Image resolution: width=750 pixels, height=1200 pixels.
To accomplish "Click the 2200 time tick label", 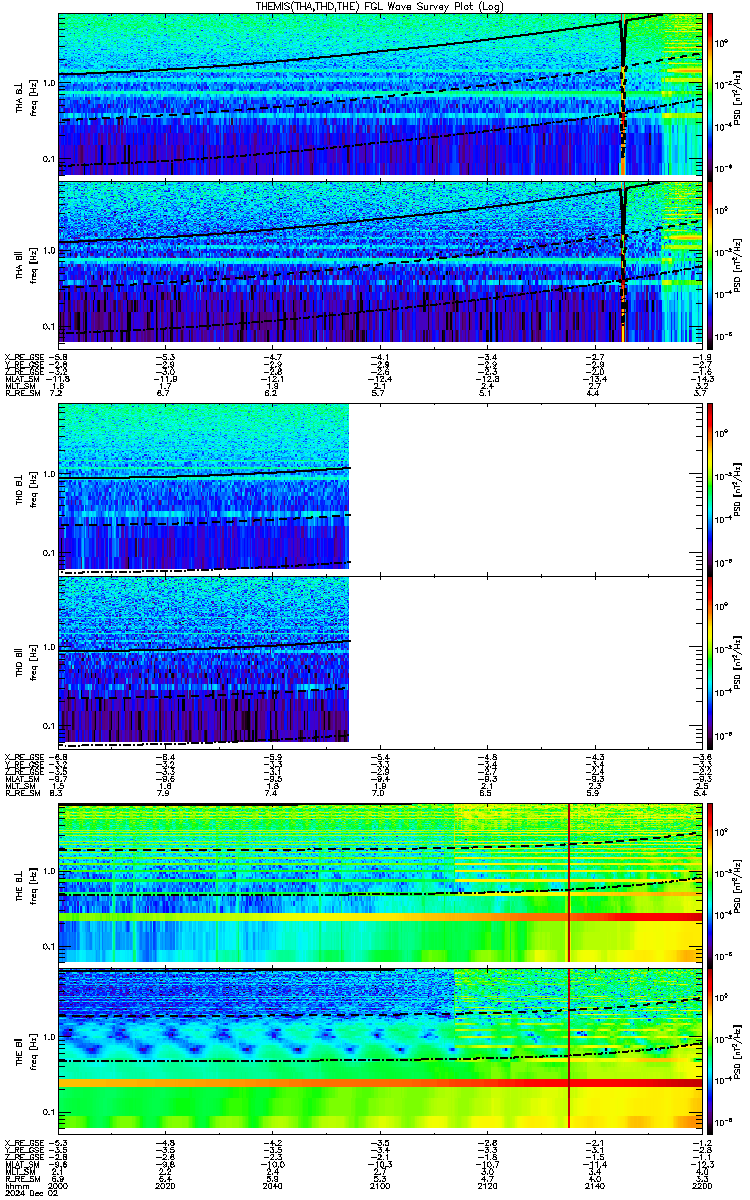I will tap(700, 1186).
